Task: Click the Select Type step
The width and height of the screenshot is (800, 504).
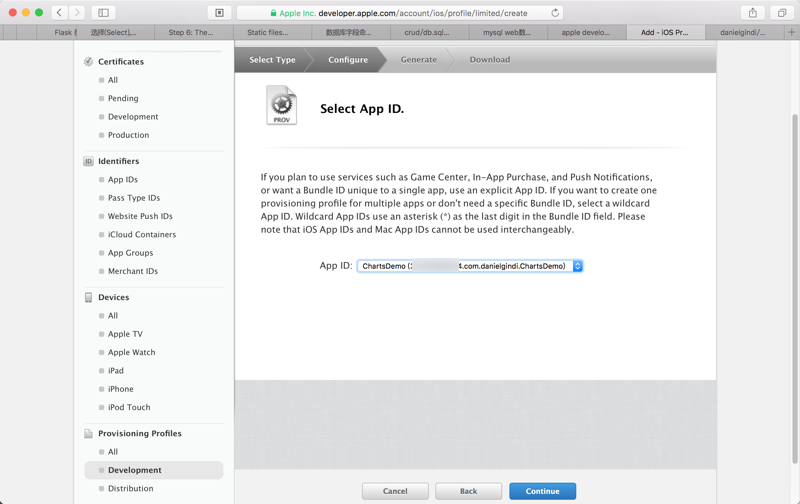Action: click(x=272, y=60)
